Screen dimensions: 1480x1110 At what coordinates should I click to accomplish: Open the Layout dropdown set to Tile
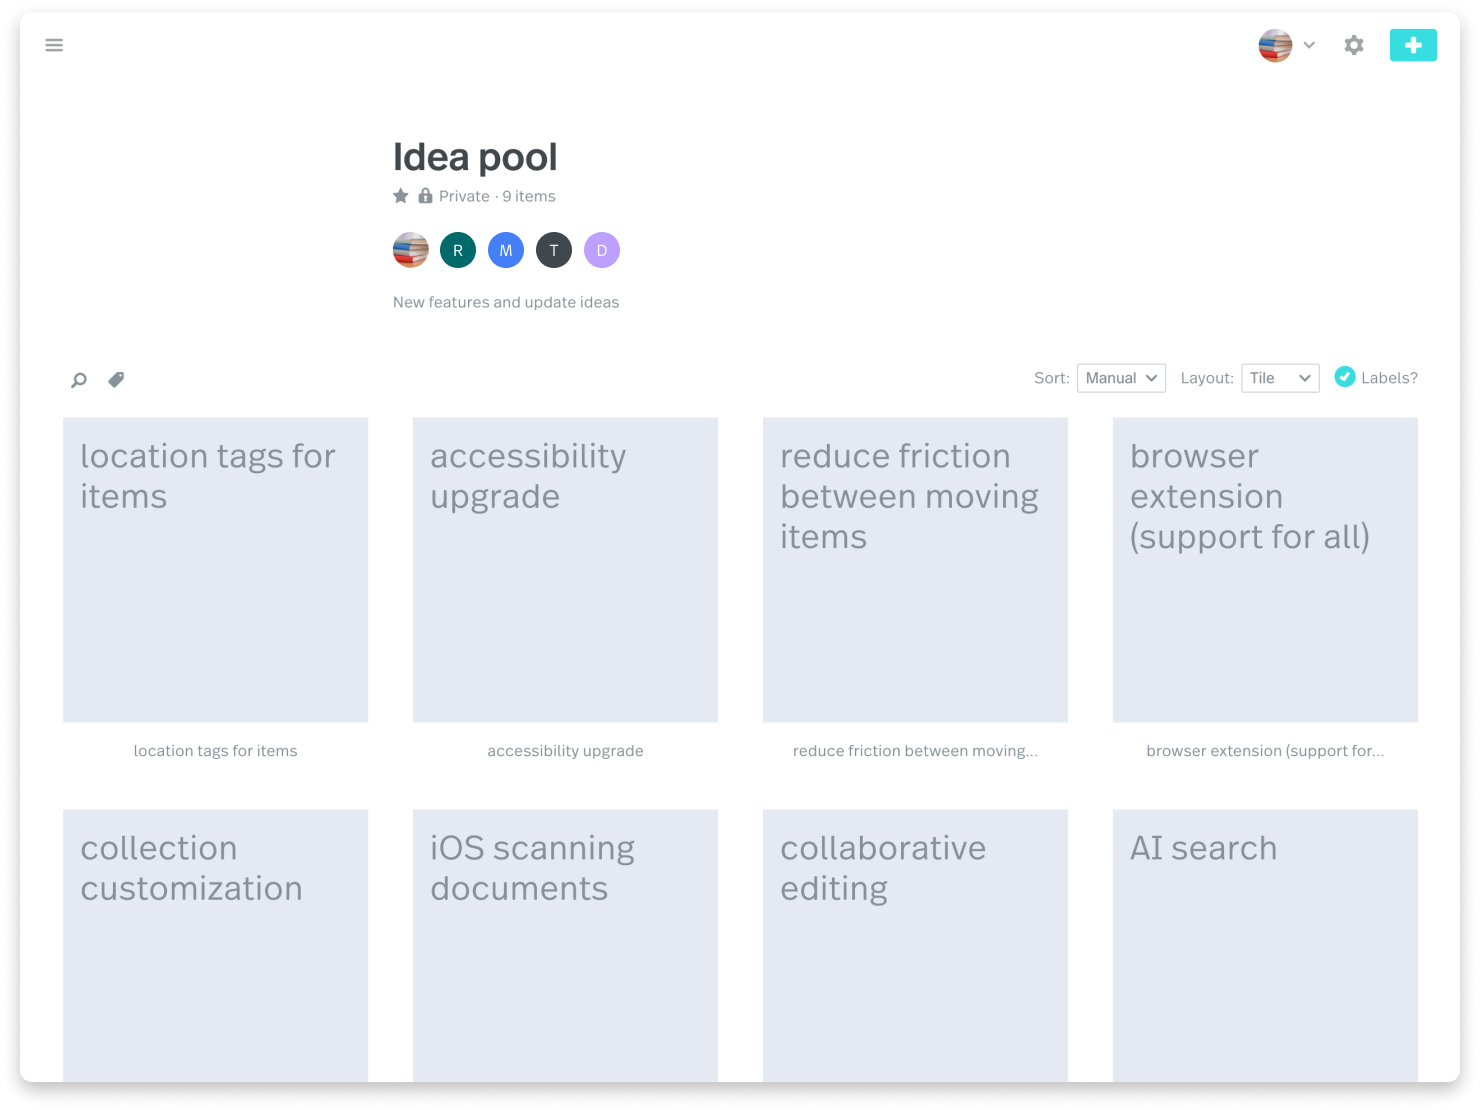1280,378
